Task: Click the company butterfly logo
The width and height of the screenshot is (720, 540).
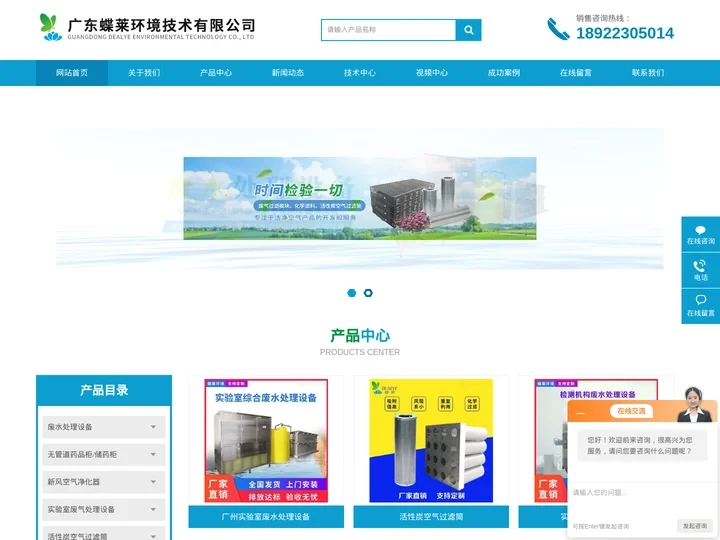Action: pyautogui.click(x=50, y=27)
